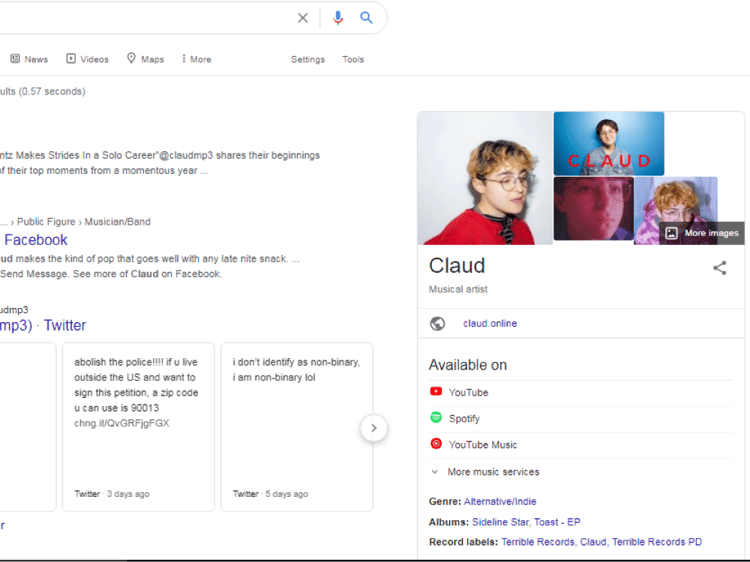Click the 'Available on' heading text

click(x=467, y=365)
